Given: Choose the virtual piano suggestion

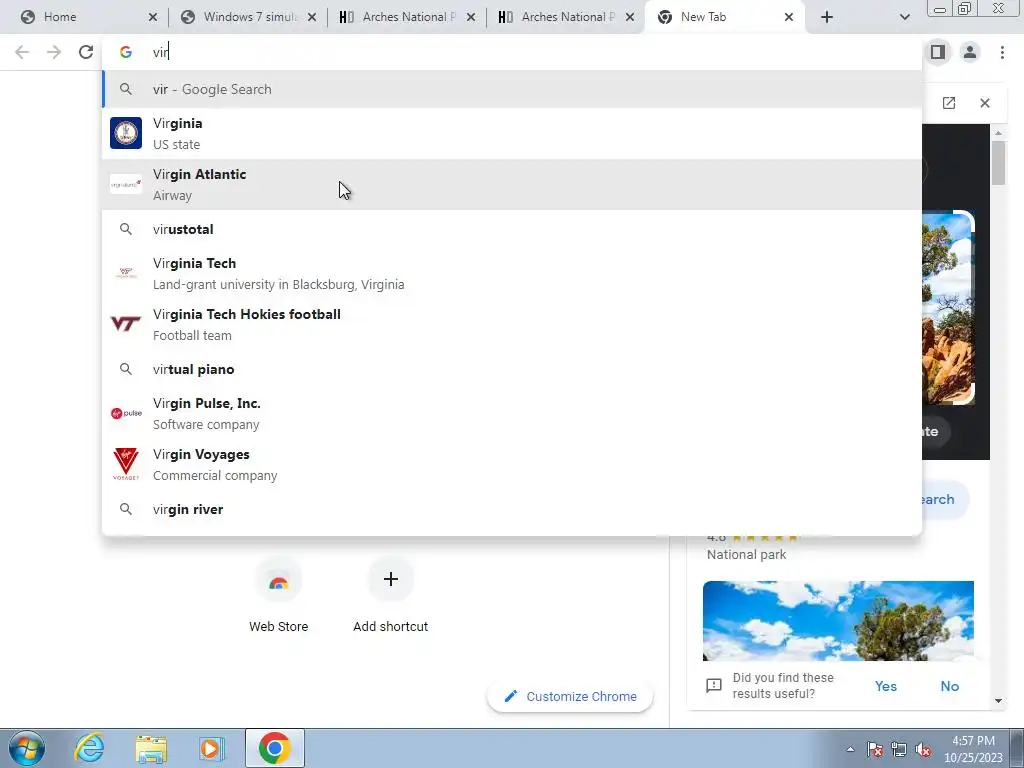Looking at the screenshot, I should tap(512, 369).
